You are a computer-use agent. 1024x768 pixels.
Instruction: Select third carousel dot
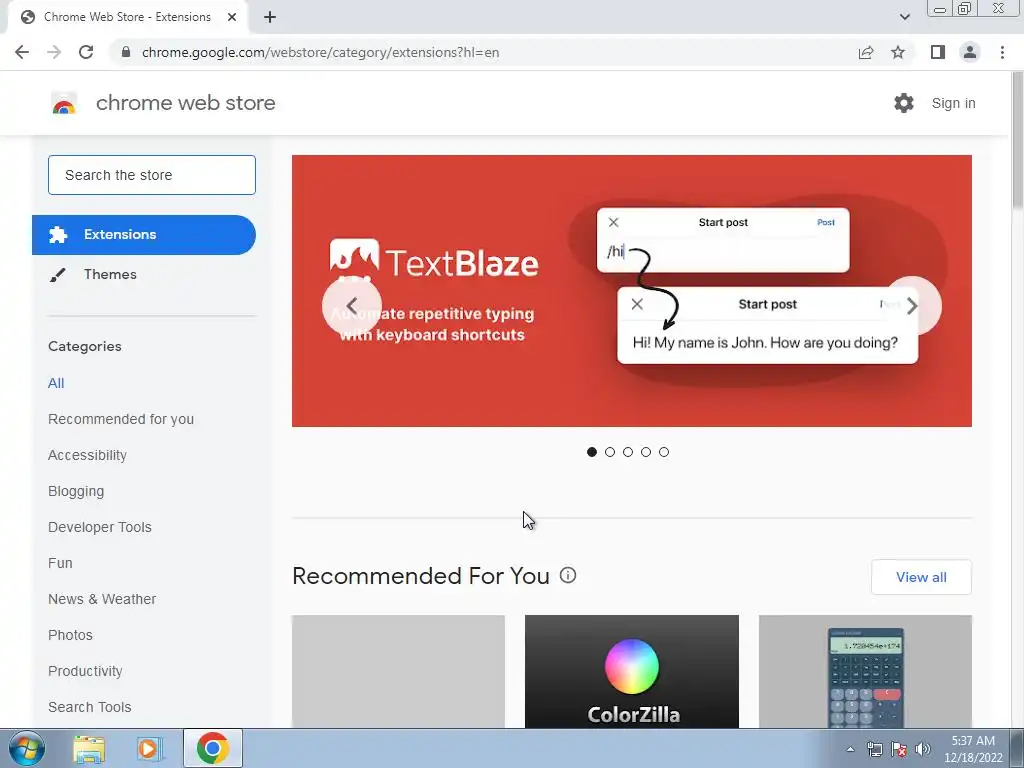(x=628, y=452)
